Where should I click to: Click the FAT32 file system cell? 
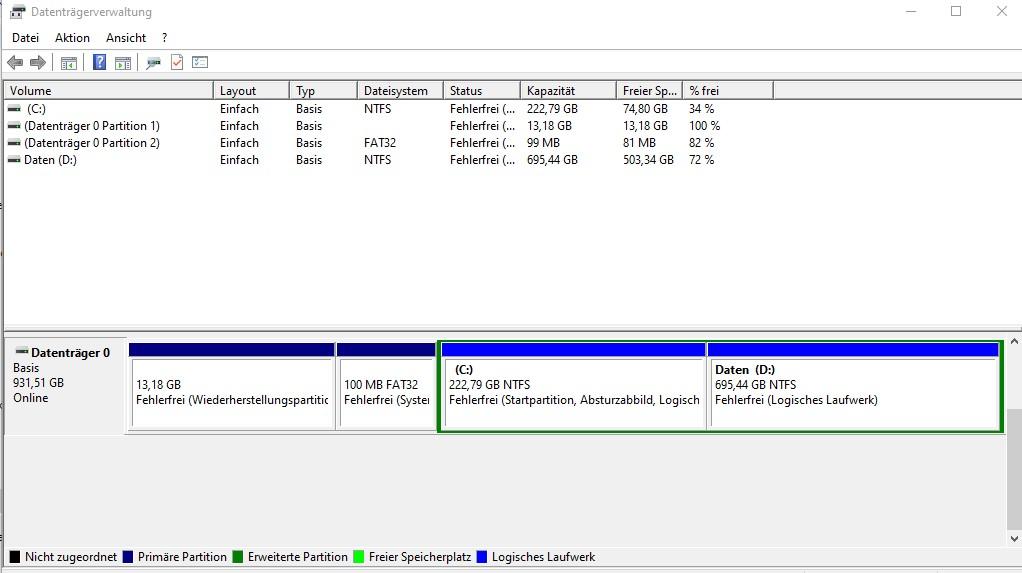(380, 143)
